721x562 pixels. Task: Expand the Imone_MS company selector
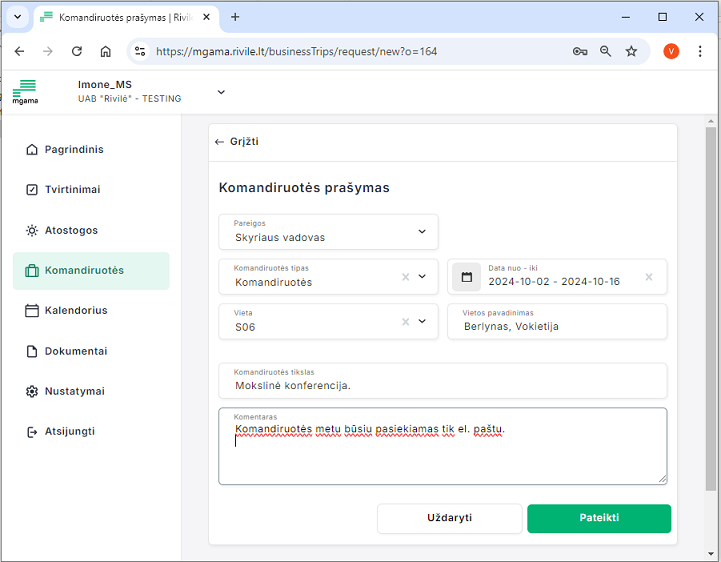pyautogui.click(x=221, y=92)
